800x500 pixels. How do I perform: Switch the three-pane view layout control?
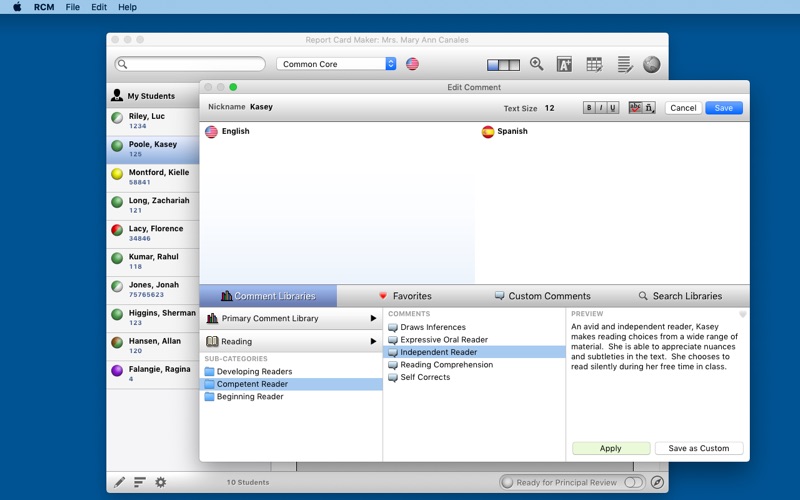click(x=503, y=65)
